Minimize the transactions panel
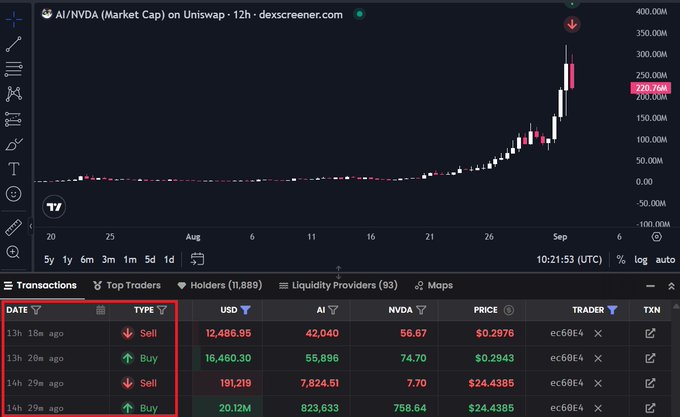This screenshot has width=680, height=417. [x=650, y=286]
